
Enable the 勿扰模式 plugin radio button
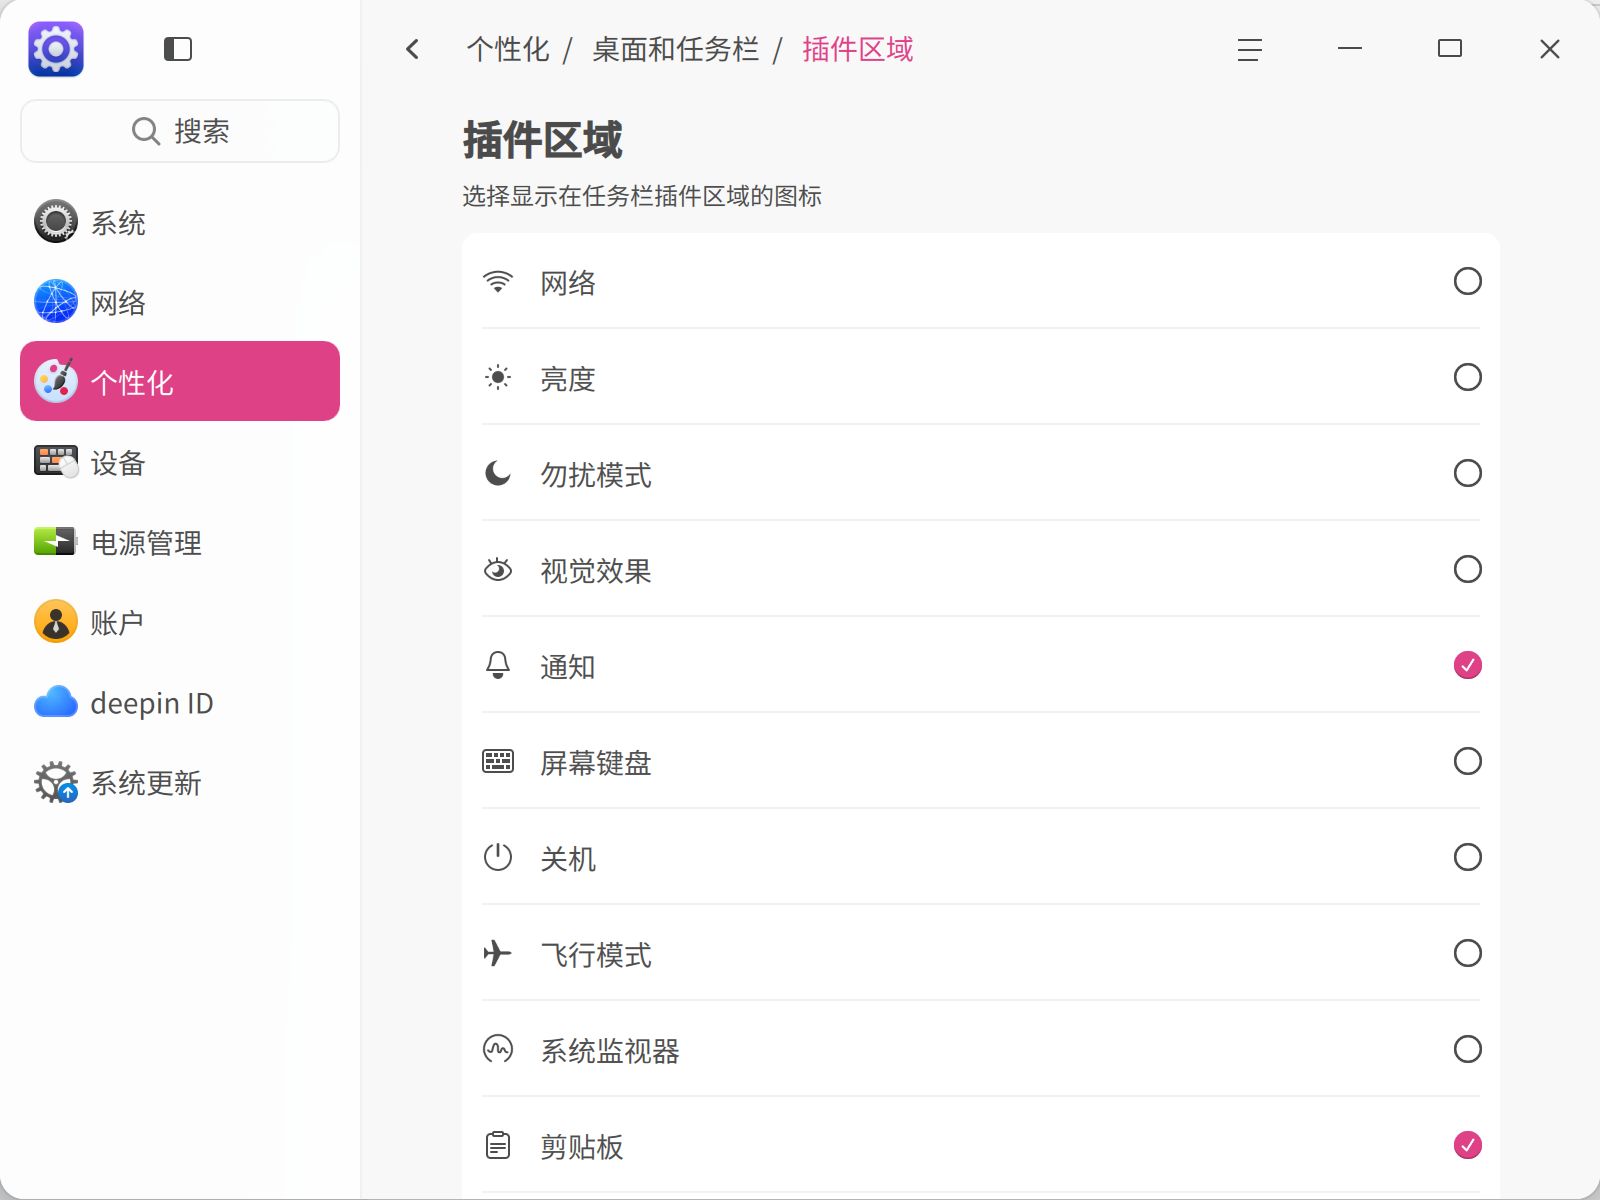coord(1467,473)
